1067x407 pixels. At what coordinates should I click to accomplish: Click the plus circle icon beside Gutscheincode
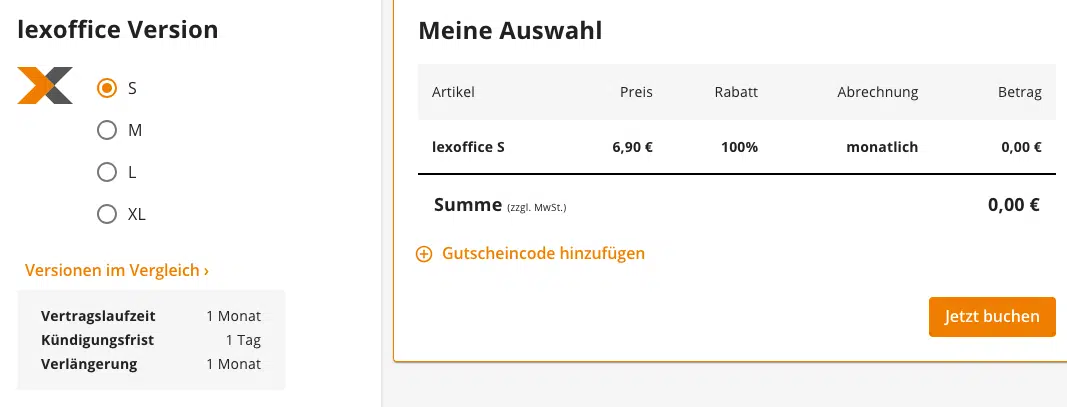424,254
